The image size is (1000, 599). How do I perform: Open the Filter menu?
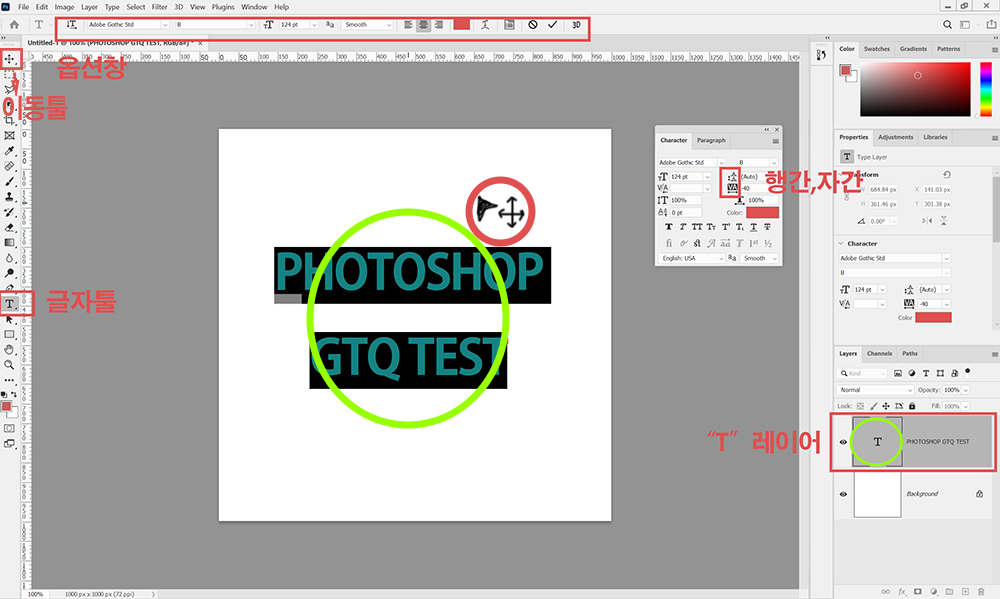(159, 7)
